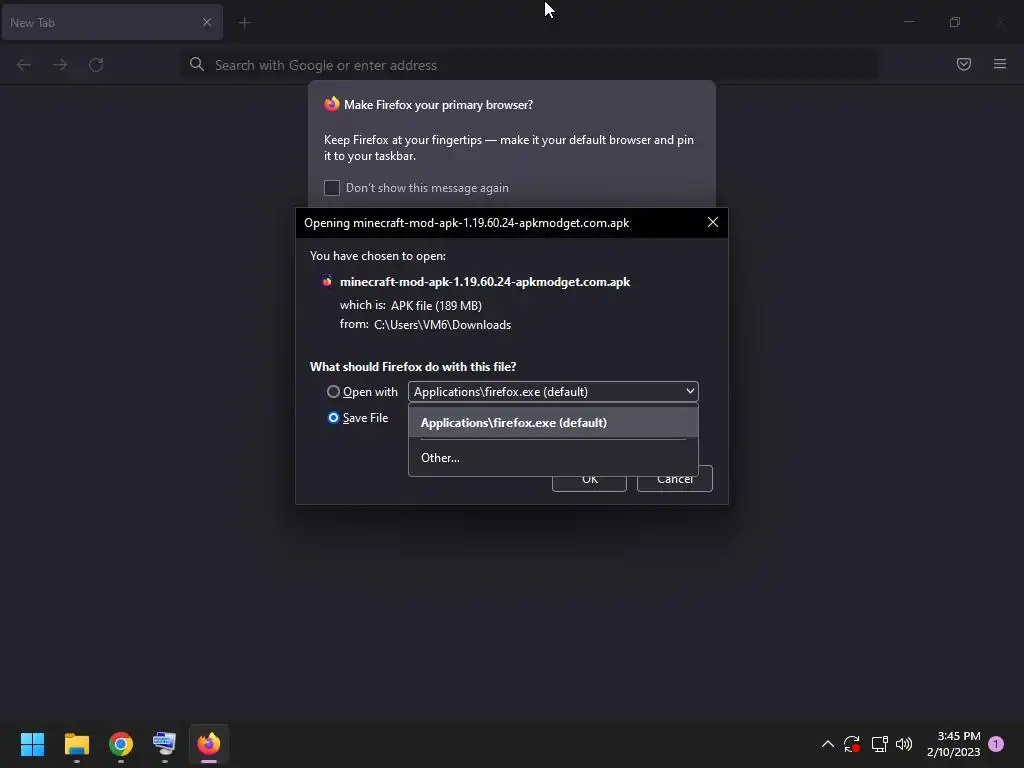Go forward with the forward arrow
Image resolution: width=1024 pixels, height=768 pixels.
coord(60,65)
